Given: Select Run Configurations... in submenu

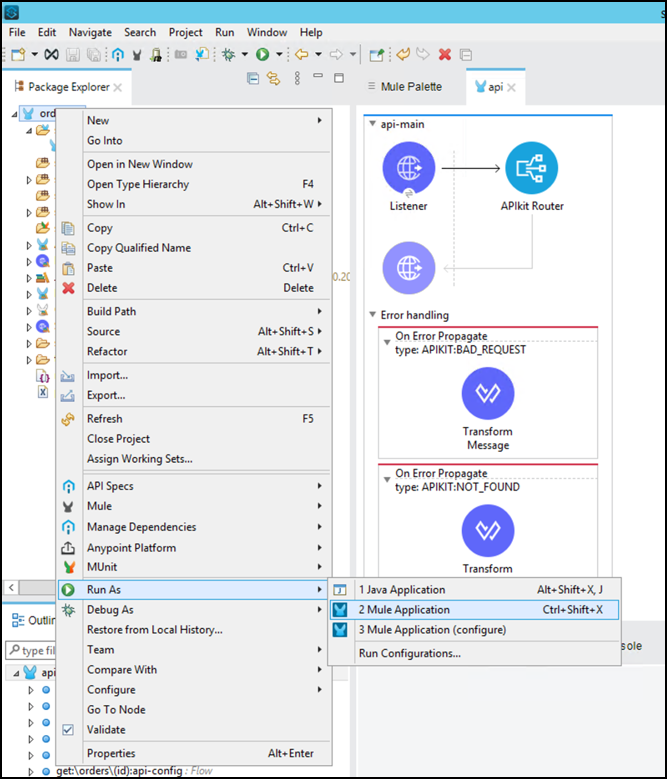Looking at the screenshot, I should [474, 653].
